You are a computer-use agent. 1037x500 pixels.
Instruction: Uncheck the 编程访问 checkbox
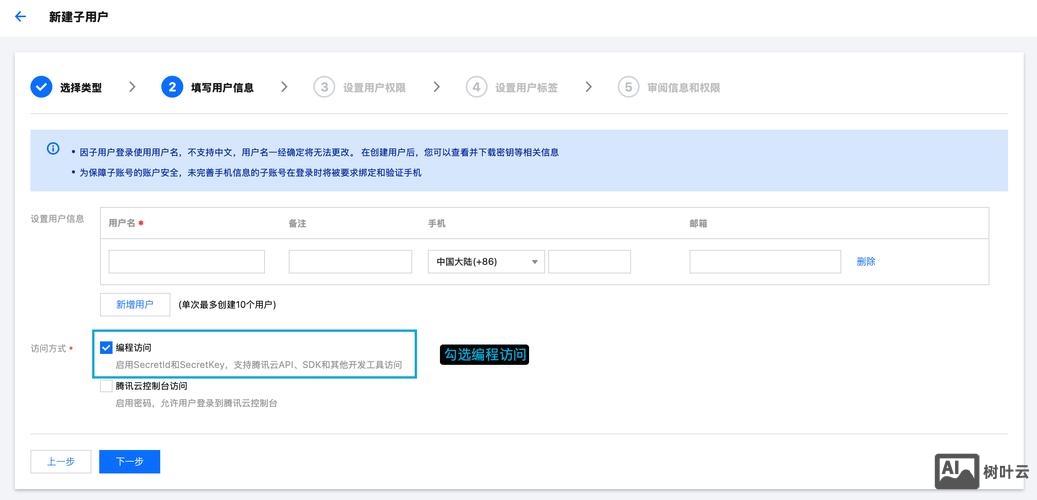pos(106,347)
